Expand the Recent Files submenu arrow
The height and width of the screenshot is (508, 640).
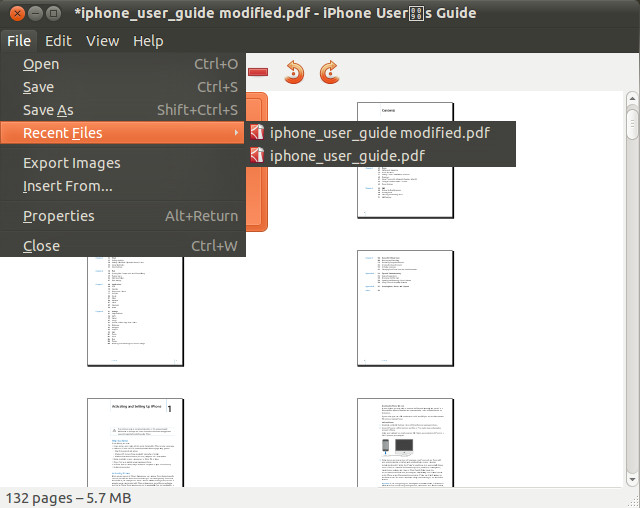[x=236, y=133]
